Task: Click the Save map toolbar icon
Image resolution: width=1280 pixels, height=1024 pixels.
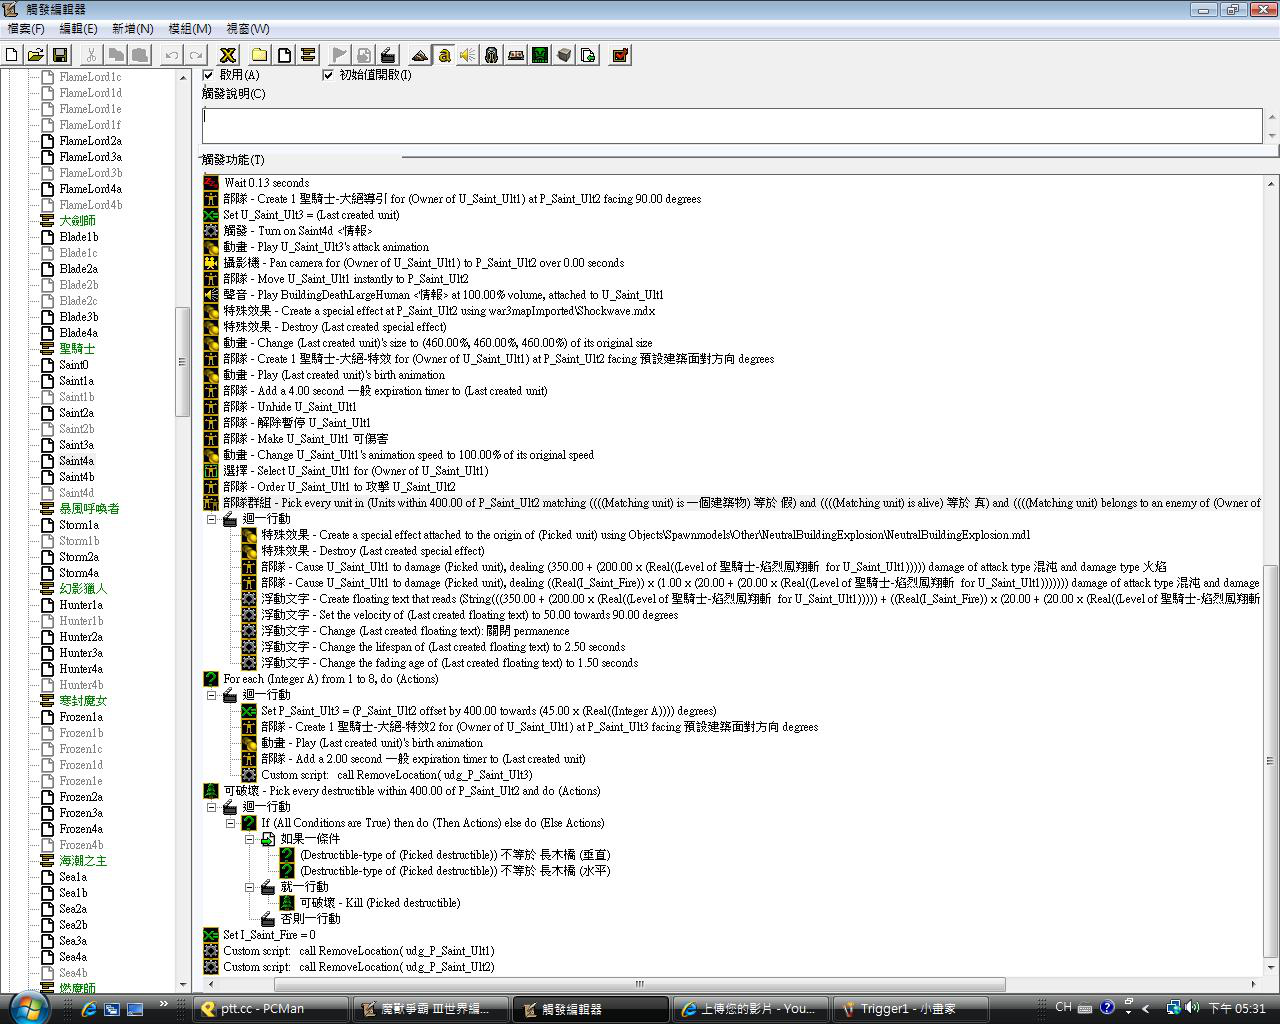Action: (x=60, y=55)
